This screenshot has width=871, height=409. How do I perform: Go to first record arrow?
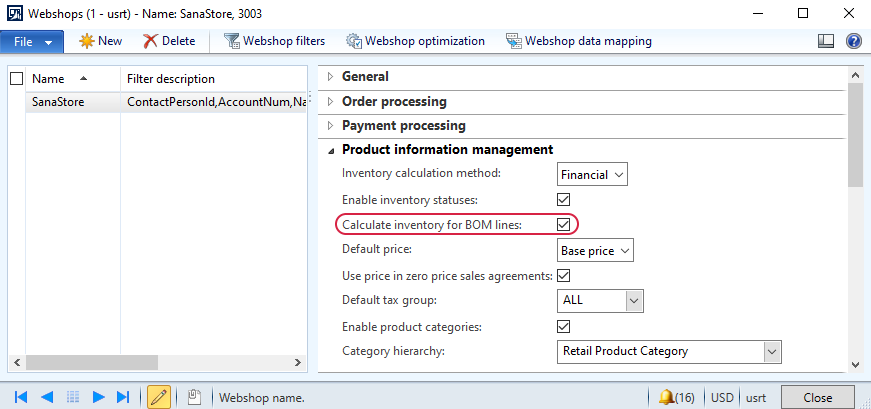click(21, 397)
